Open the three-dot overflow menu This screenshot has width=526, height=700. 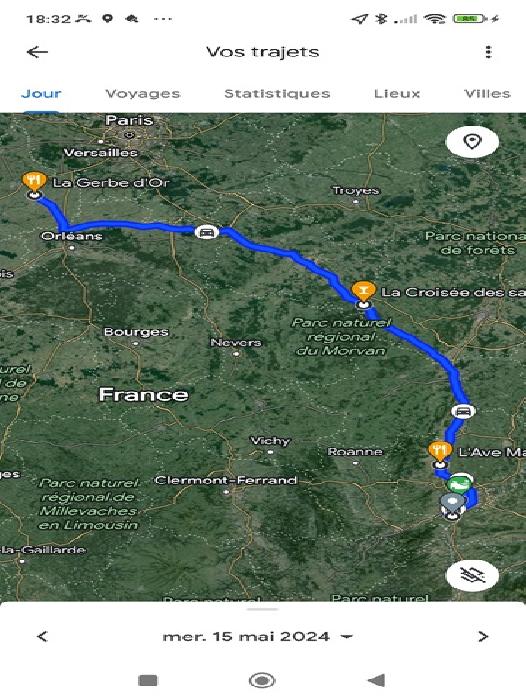point(488,52)
